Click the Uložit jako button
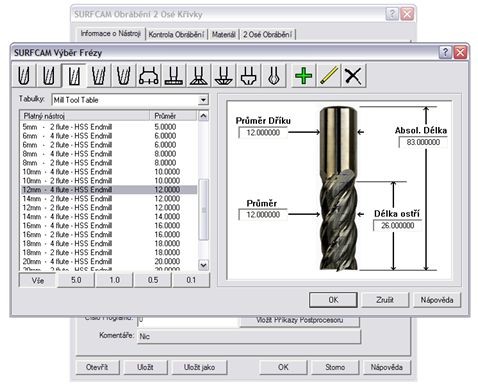Viewport: 478px width, 386px height. 199,367
